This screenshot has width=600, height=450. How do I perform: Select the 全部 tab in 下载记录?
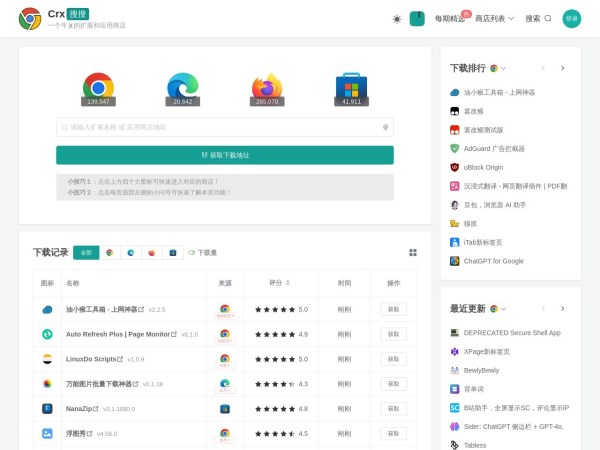[86, 253]
